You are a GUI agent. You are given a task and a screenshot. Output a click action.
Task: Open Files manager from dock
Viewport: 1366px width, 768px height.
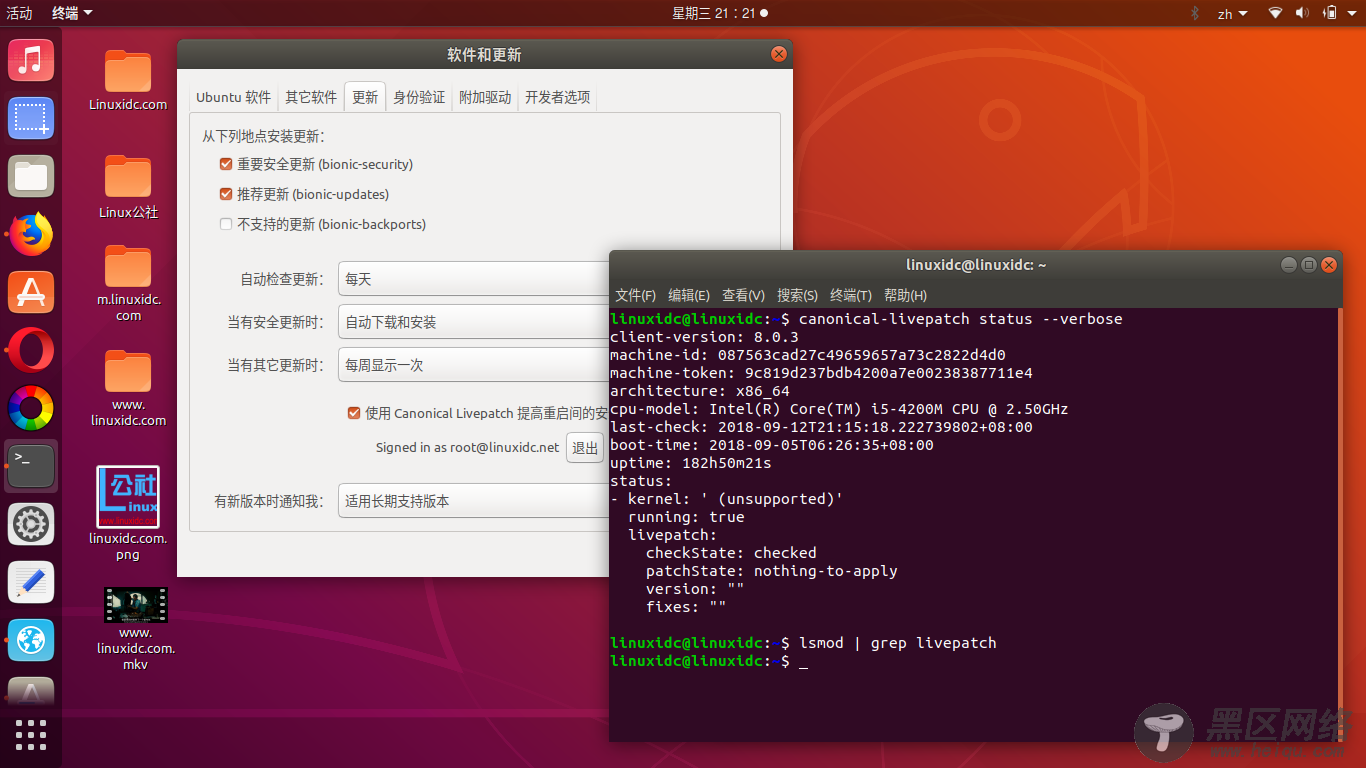31,177
